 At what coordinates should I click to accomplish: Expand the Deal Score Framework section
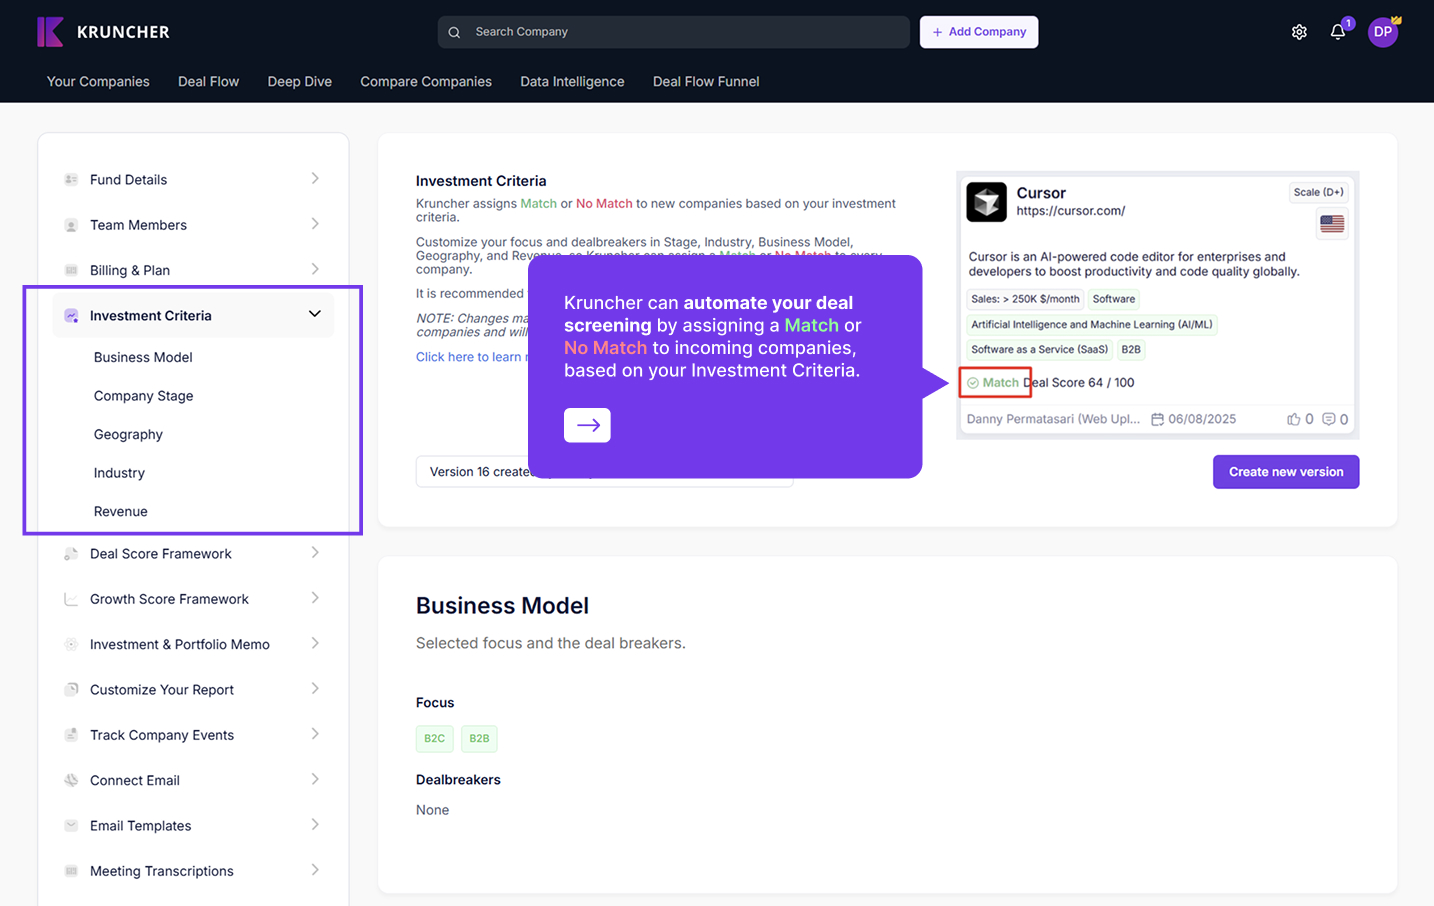pos(314,553)
